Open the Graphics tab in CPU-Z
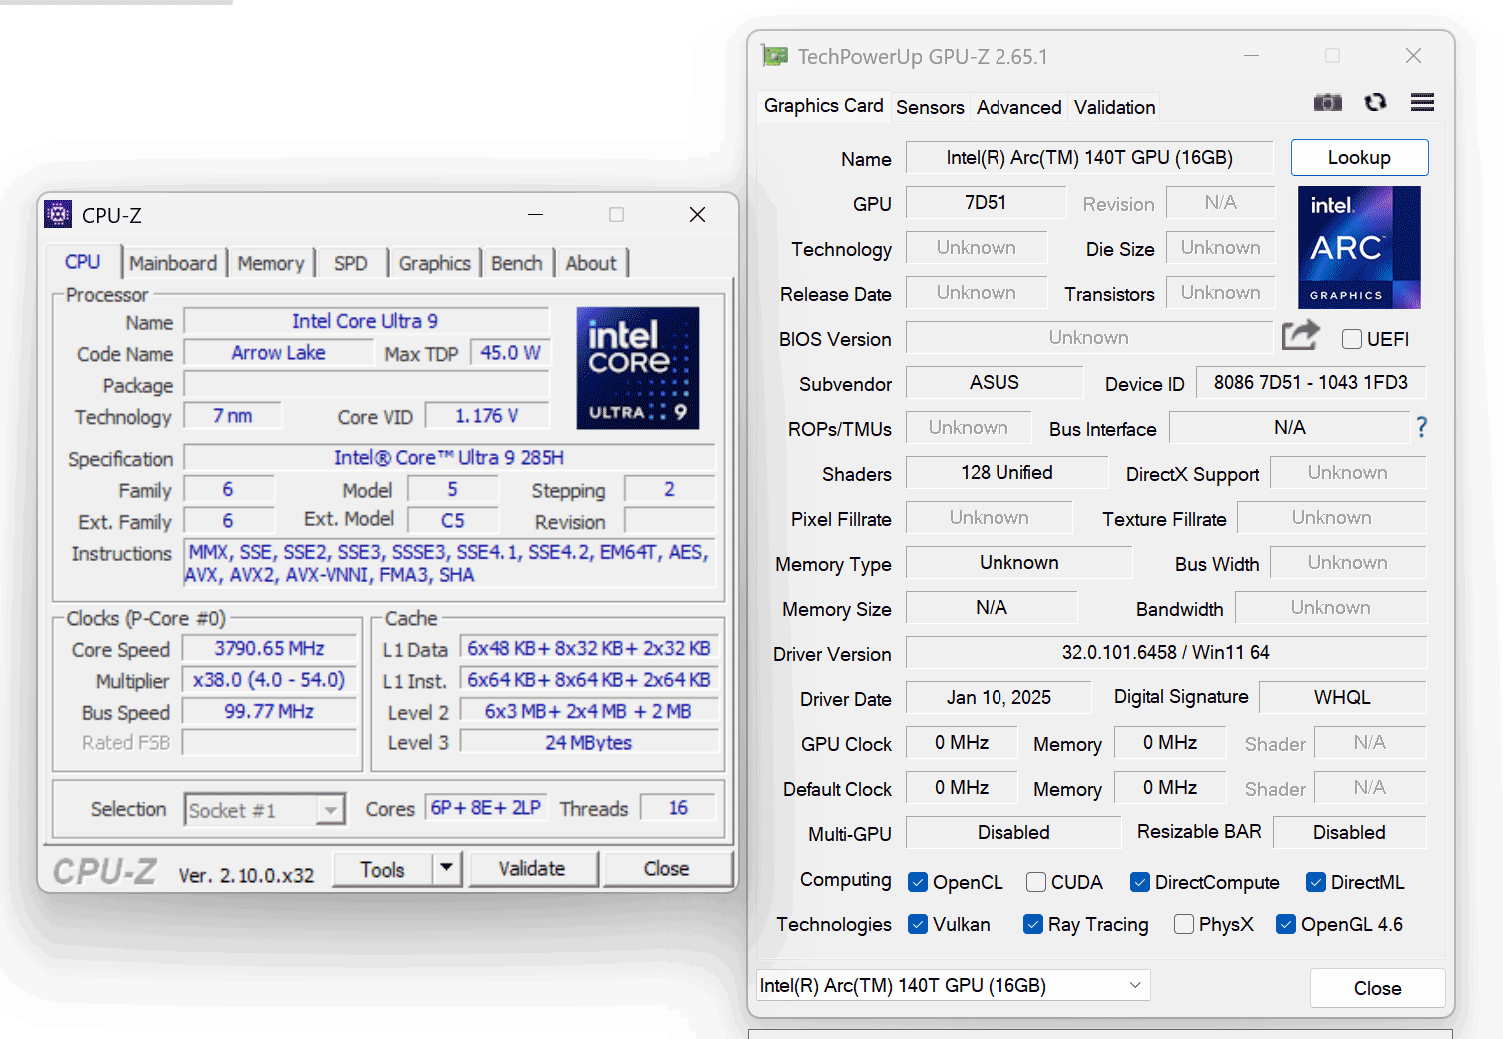This screenshot has width=1503, height=1039. point(435,263)
